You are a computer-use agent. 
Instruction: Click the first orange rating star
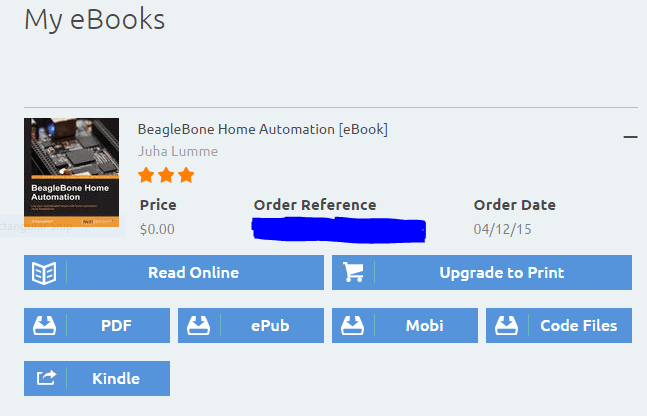point(146,176)
